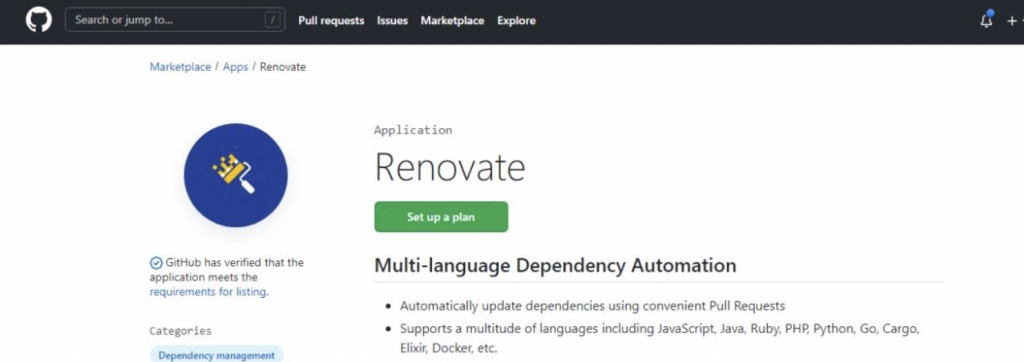Click the 'Automatically update dependencies' bullet text

click(592, 306)
